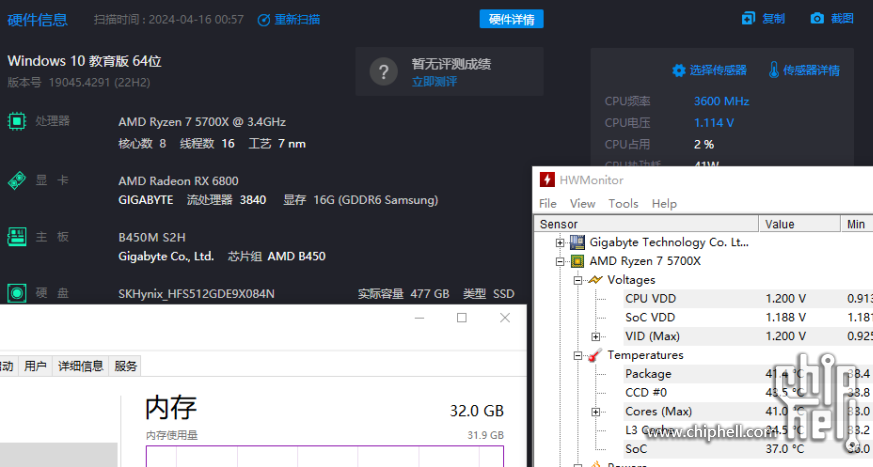
Task: Click the Sensor column header
Action: [x=646, y=224]
